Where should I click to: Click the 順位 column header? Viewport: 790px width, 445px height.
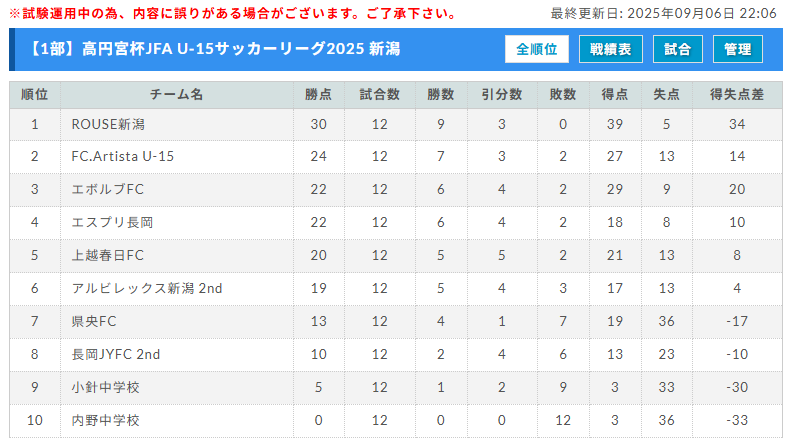pos(35,94)
